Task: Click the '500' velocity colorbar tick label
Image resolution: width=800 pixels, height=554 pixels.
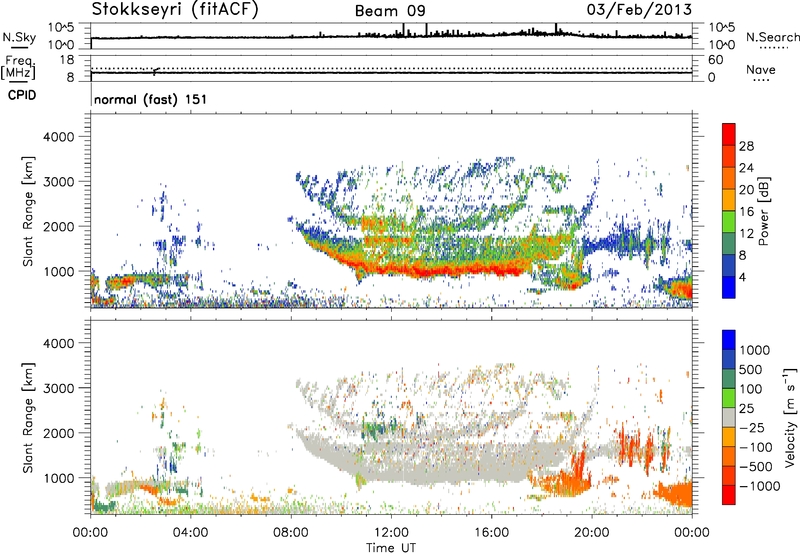Action: point(750,369)
